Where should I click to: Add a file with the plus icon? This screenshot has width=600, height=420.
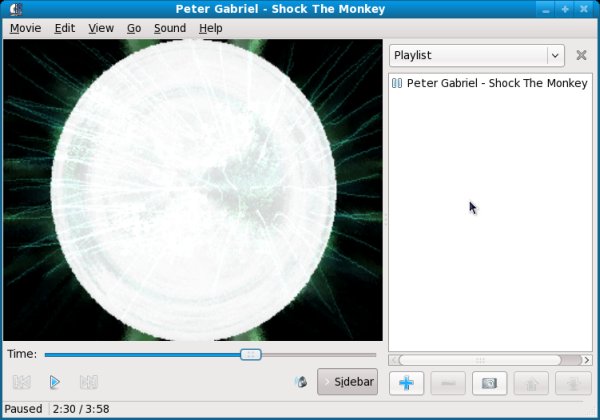(406, 383)
